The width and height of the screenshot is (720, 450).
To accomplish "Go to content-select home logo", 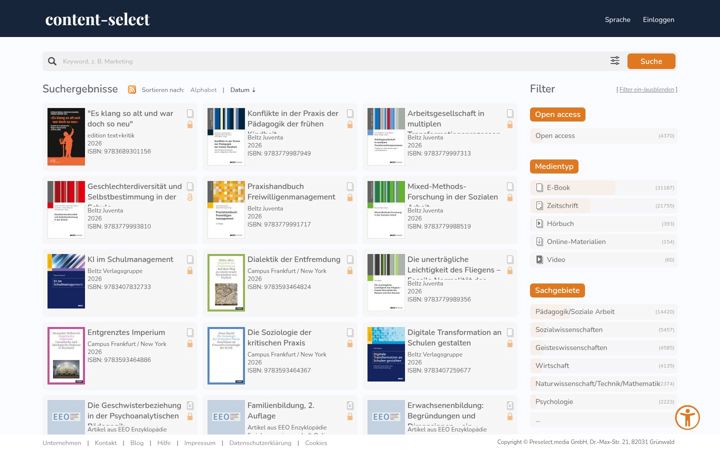I will (97, 19).
